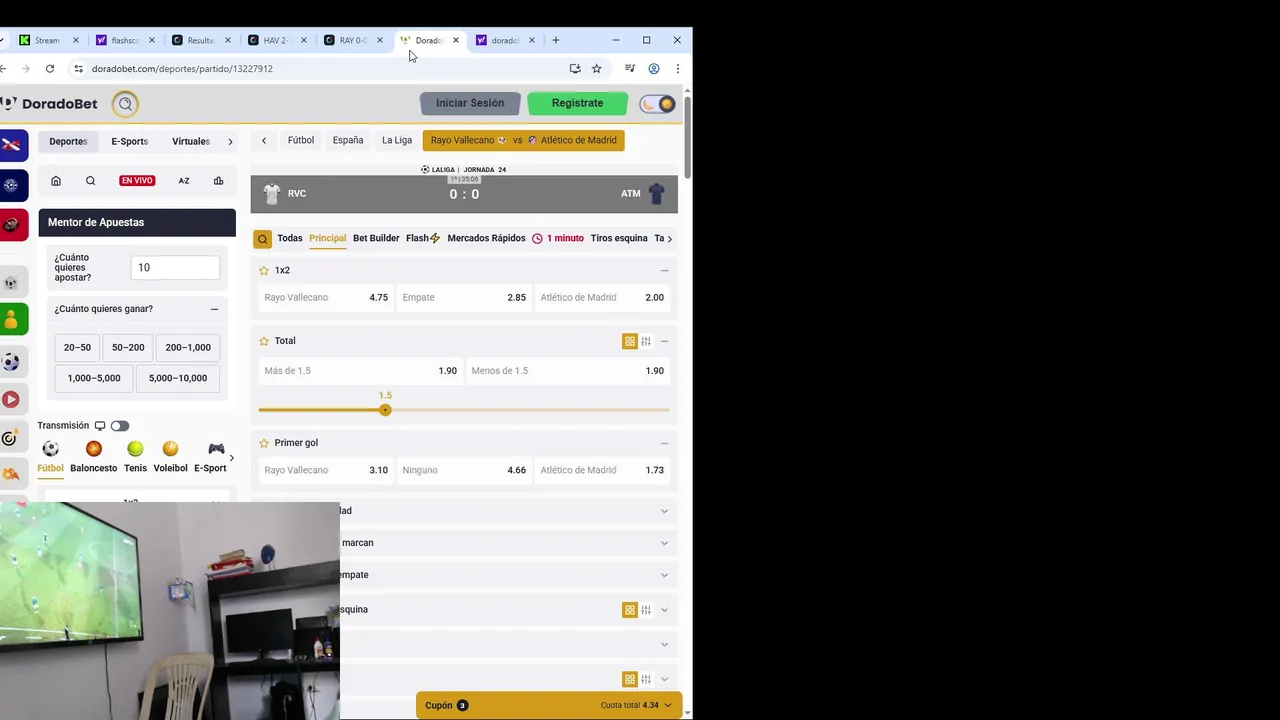Switch to Todas markets tab
1280x720 pixels.
pyautogui.click(x=290, y=238)
